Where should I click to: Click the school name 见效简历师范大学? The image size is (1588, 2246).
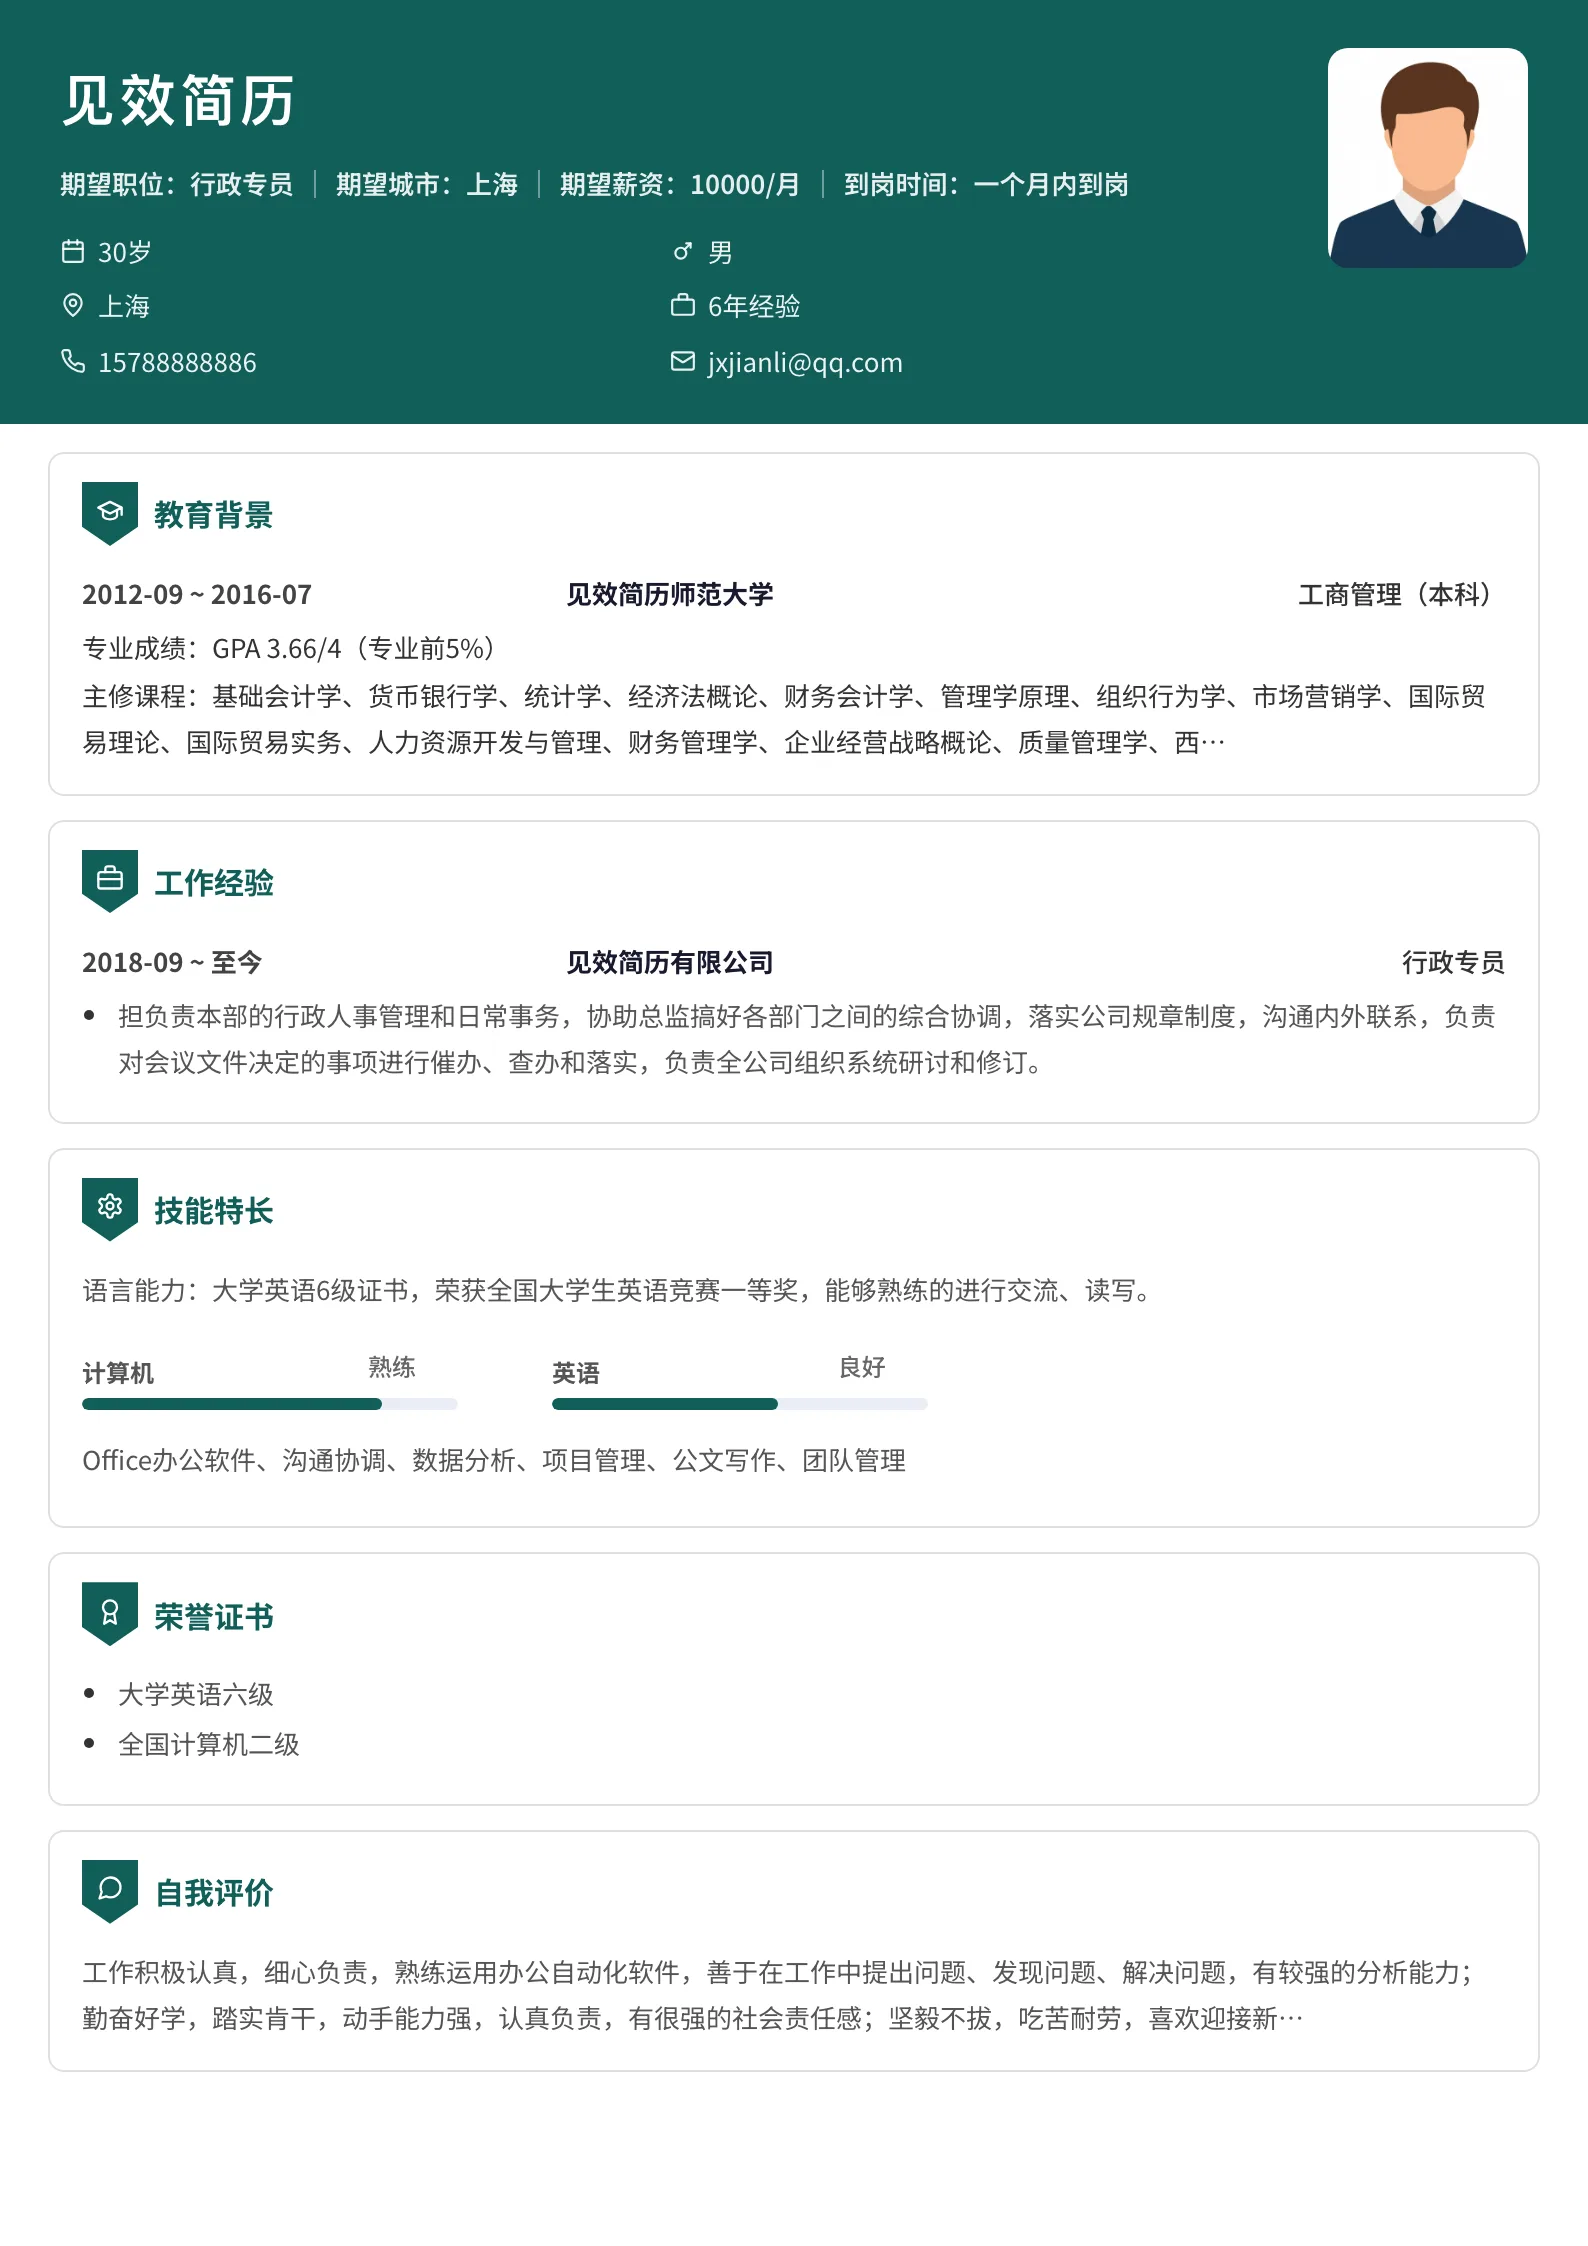tap(670, 595)
